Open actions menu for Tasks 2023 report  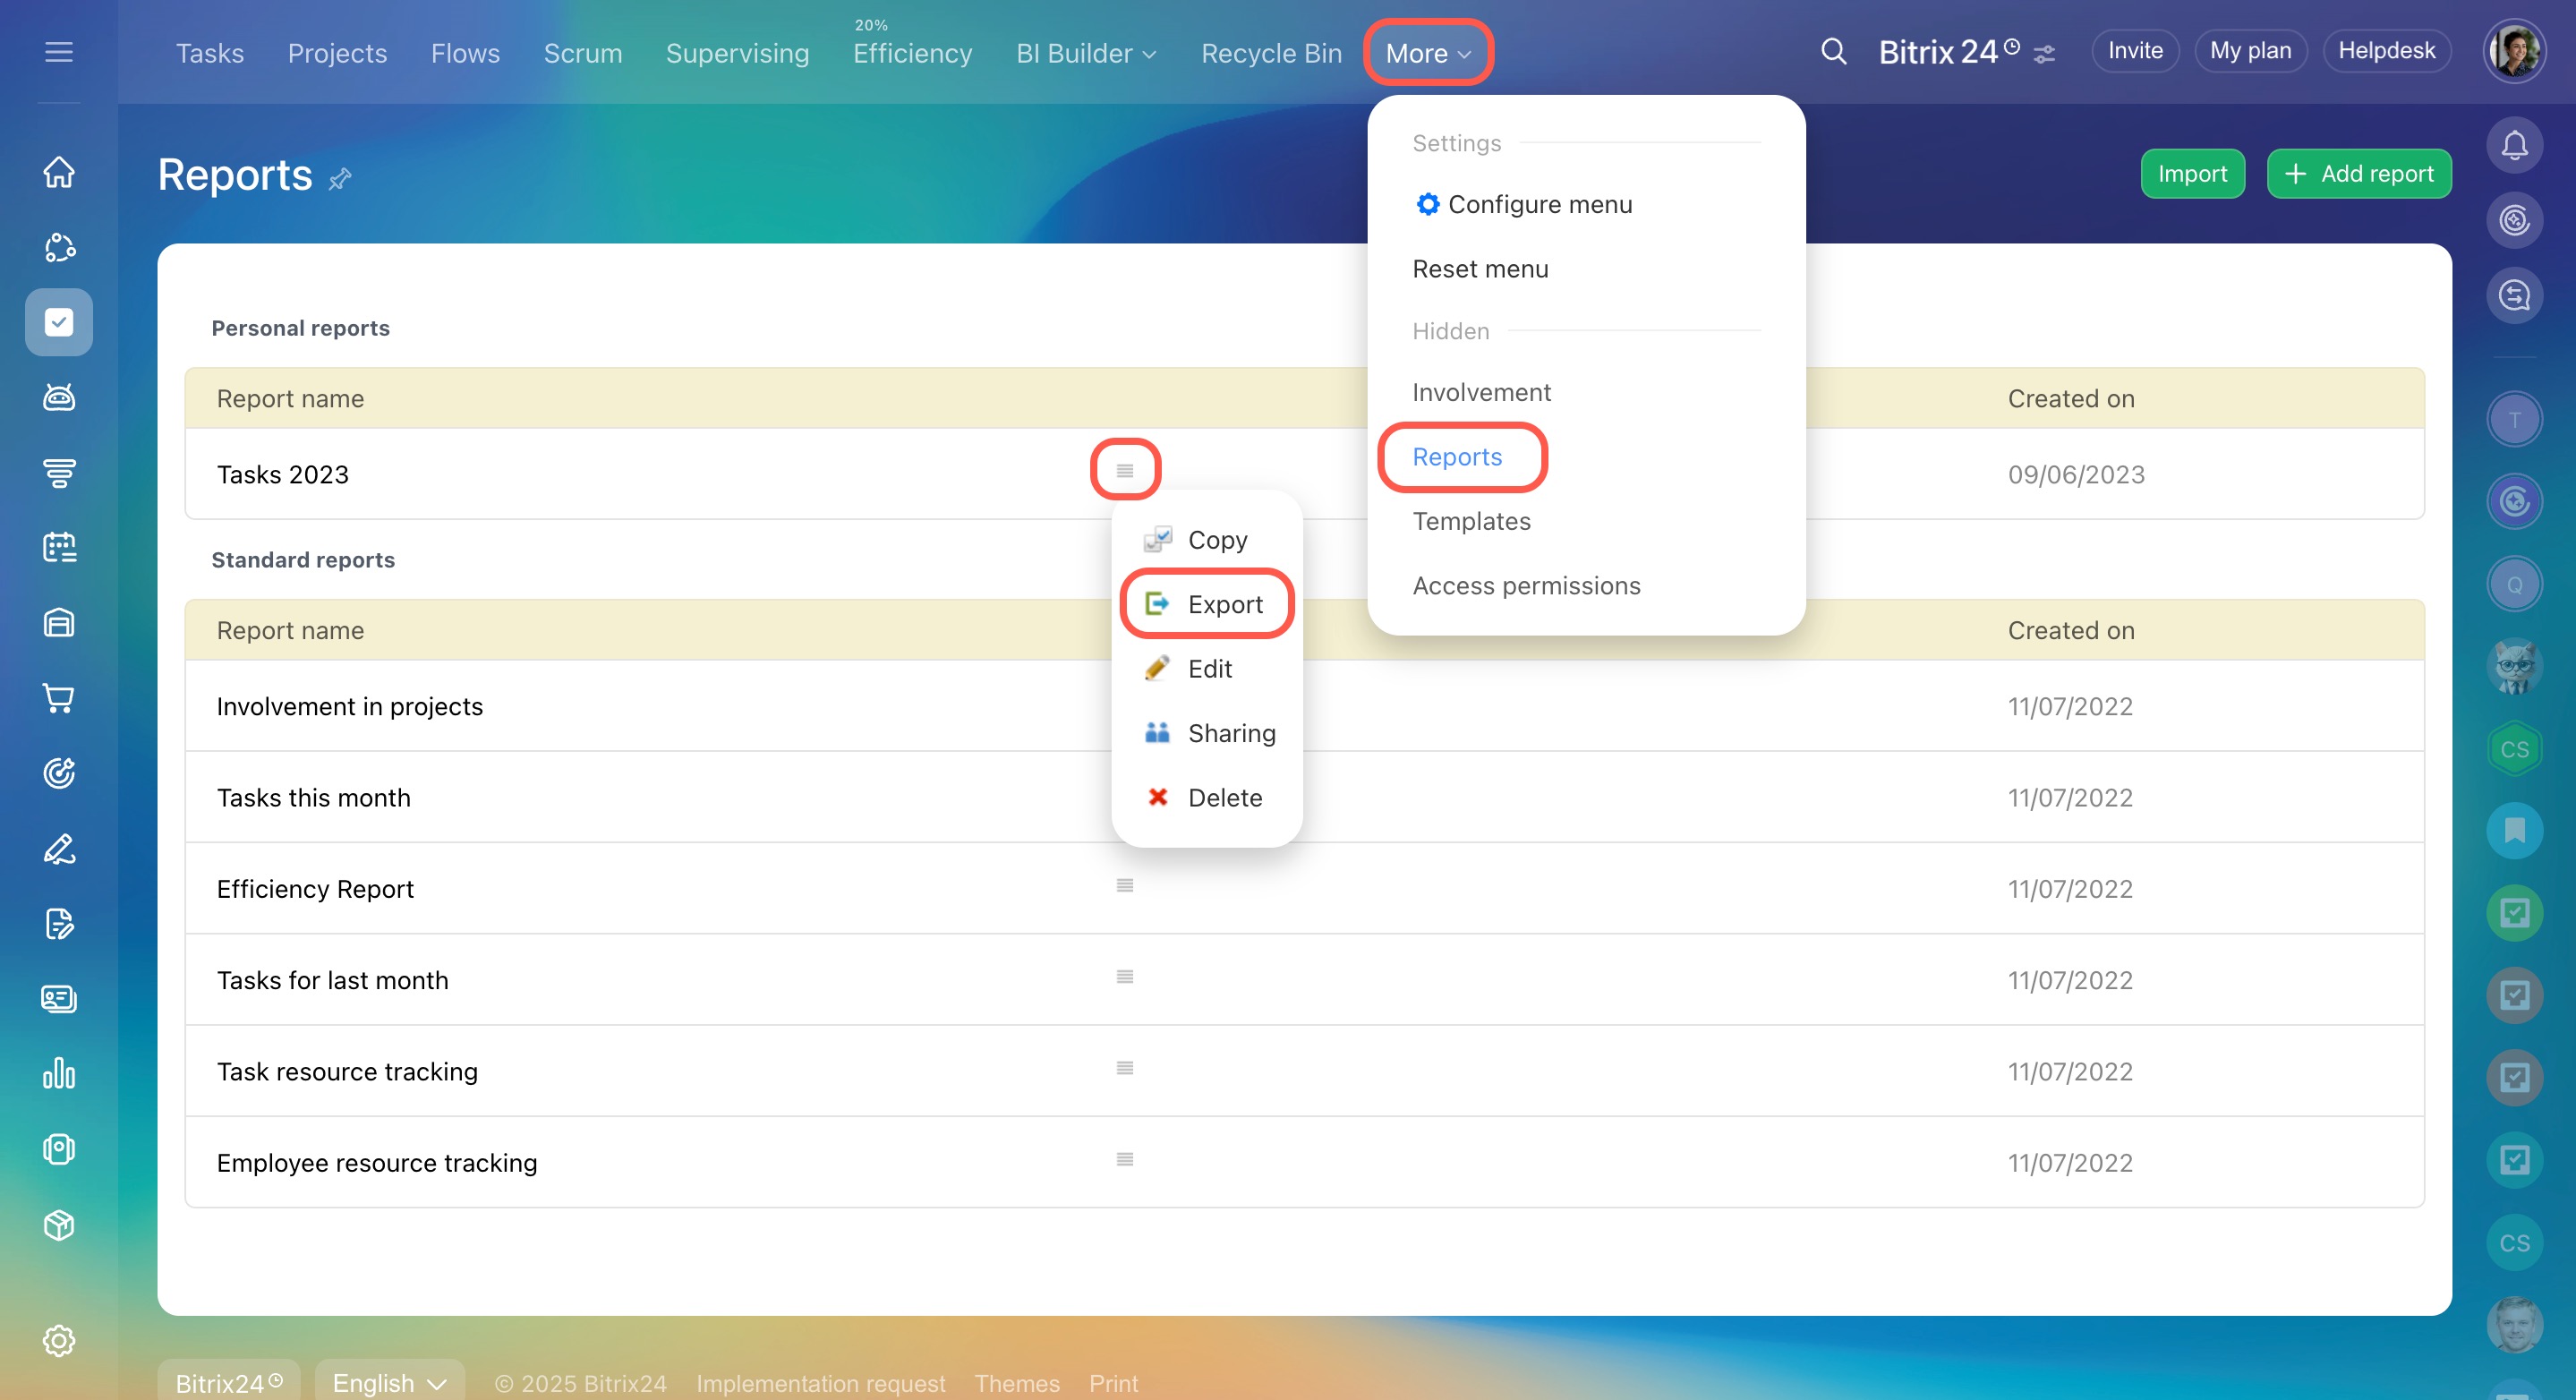[1125, 470]
